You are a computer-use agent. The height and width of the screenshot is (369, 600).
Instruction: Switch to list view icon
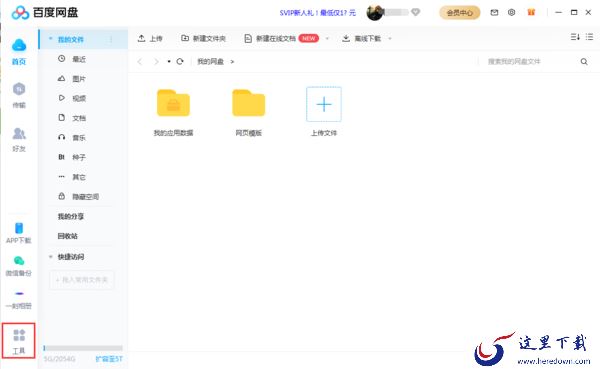589,37
